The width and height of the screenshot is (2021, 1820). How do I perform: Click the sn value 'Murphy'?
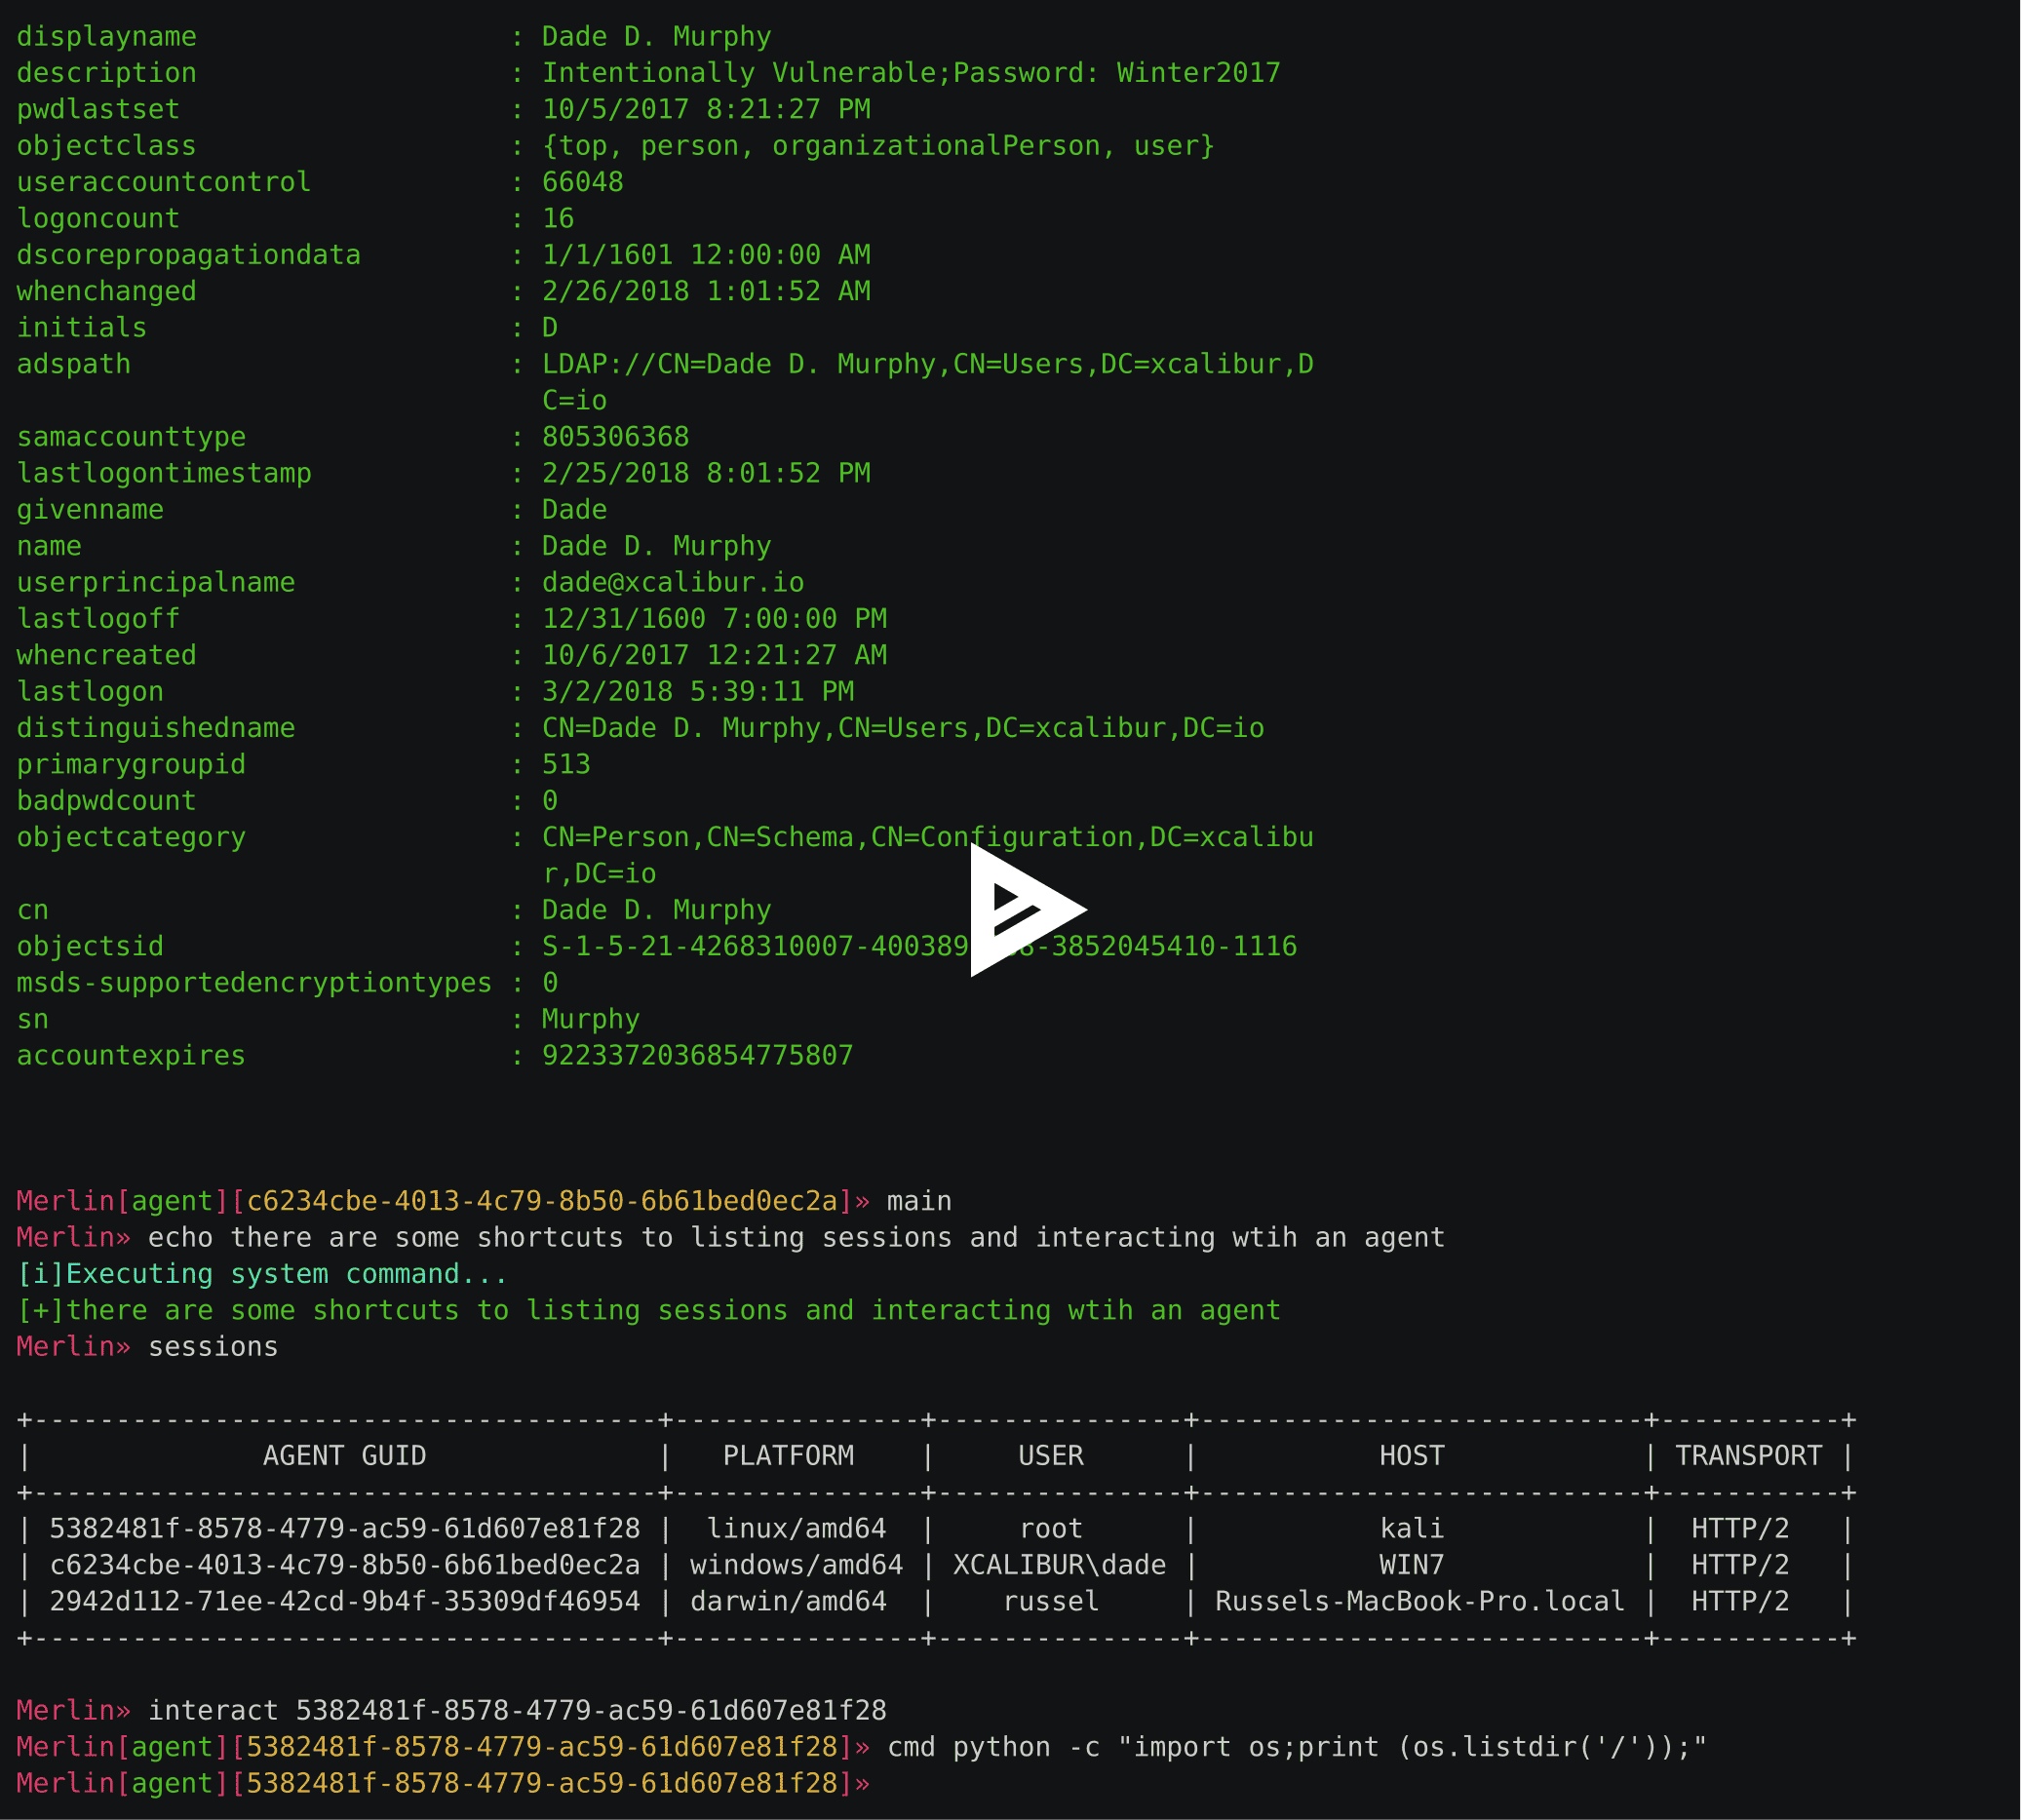pos(591,1019)
